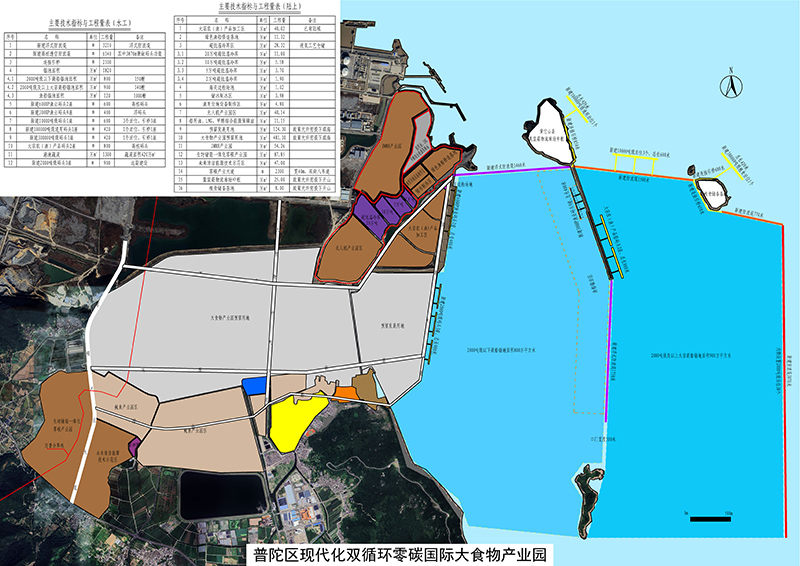Image resolution: width=800 pixels, height=566 pixels.
Task: Click the purple zone in the northern brown area
Action: (382, 212)
